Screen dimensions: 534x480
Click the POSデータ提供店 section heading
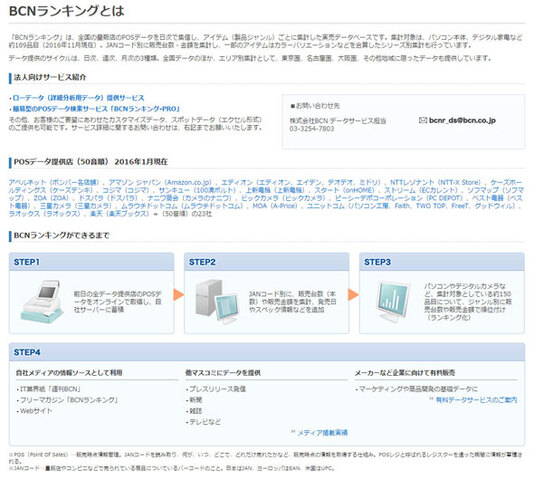(x=91, y=162)
